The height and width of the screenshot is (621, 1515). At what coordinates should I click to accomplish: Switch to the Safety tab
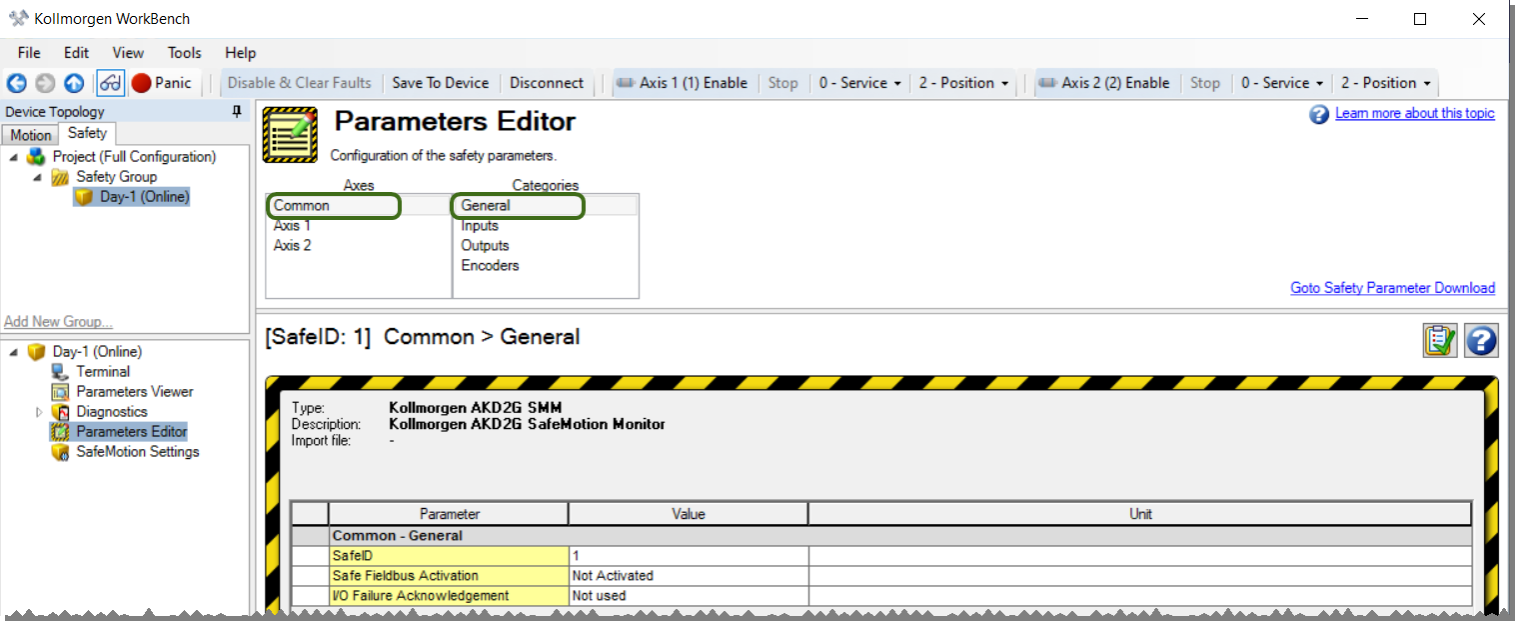click(87, 133)
